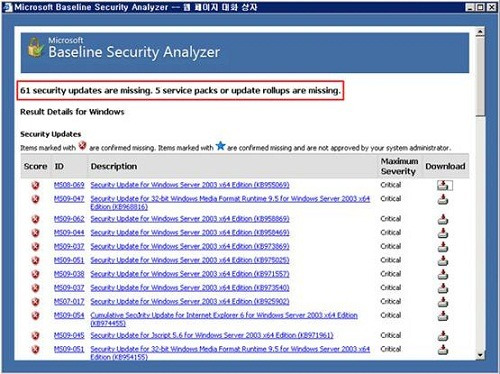Click red shield icon in the KB973540 row
This screenshot has height=374, width=500.
35,288
